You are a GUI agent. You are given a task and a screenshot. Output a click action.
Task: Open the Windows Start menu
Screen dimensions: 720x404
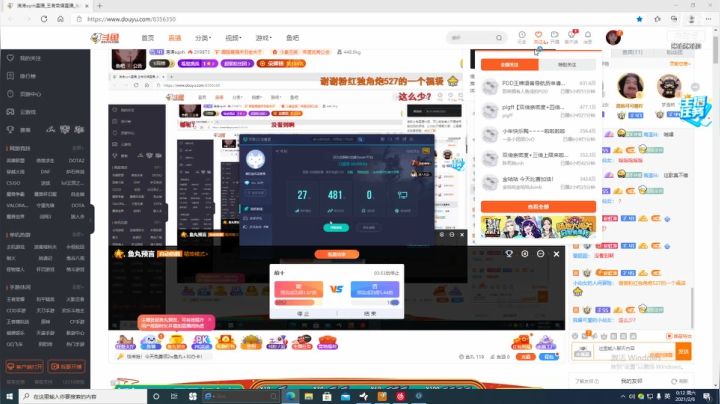[x=9, y=396]
